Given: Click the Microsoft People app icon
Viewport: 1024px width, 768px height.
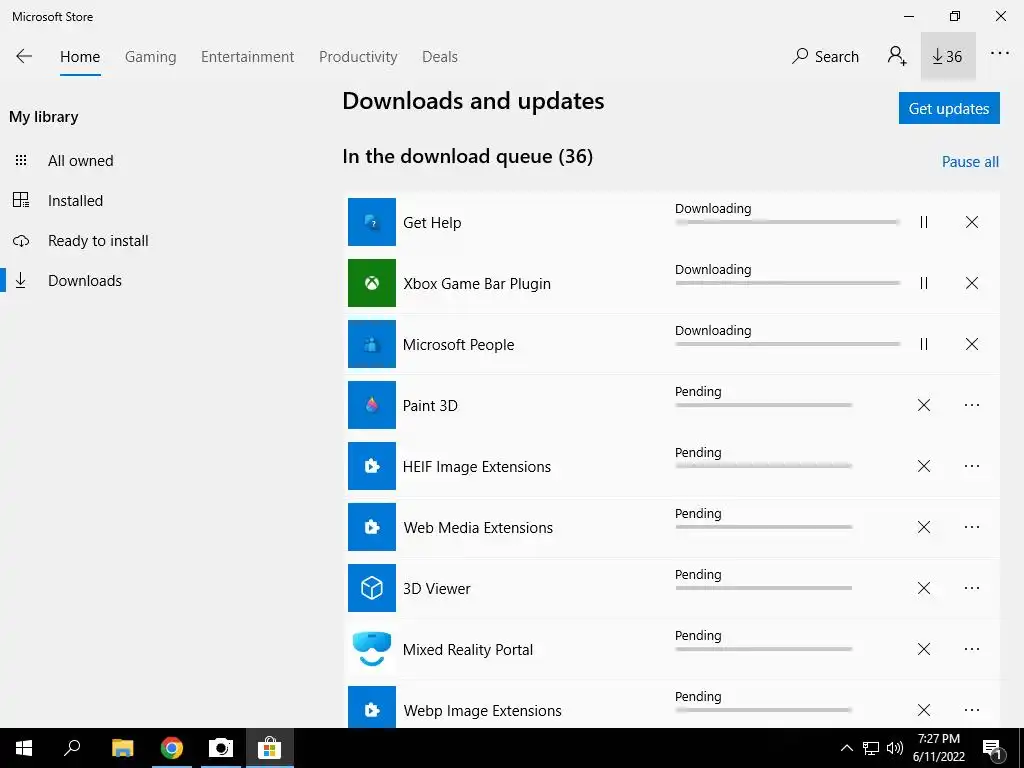Looking at the screenshot, I should pyautogui.click(x=372, y=344).
